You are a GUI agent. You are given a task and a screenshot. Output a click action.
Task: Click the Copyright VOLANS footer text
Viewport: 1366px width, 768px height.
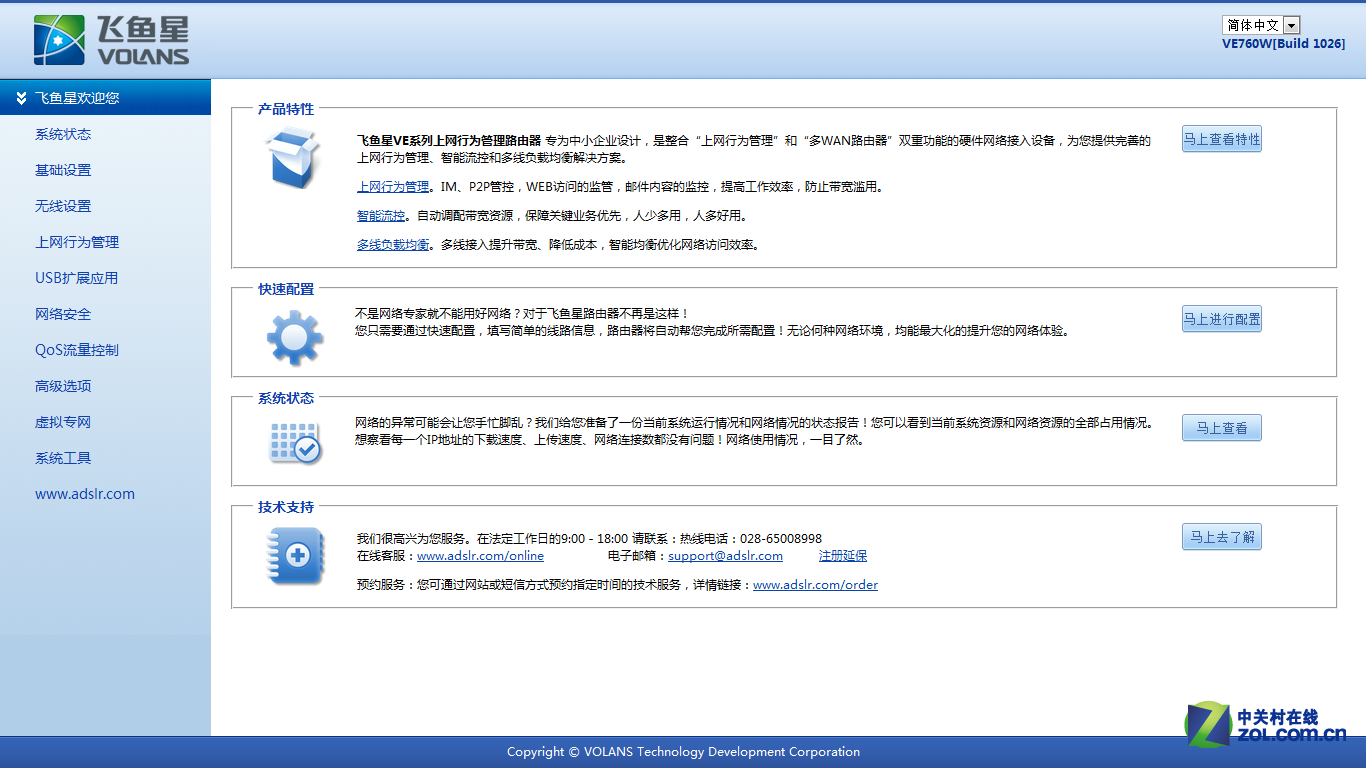point(683,752)
